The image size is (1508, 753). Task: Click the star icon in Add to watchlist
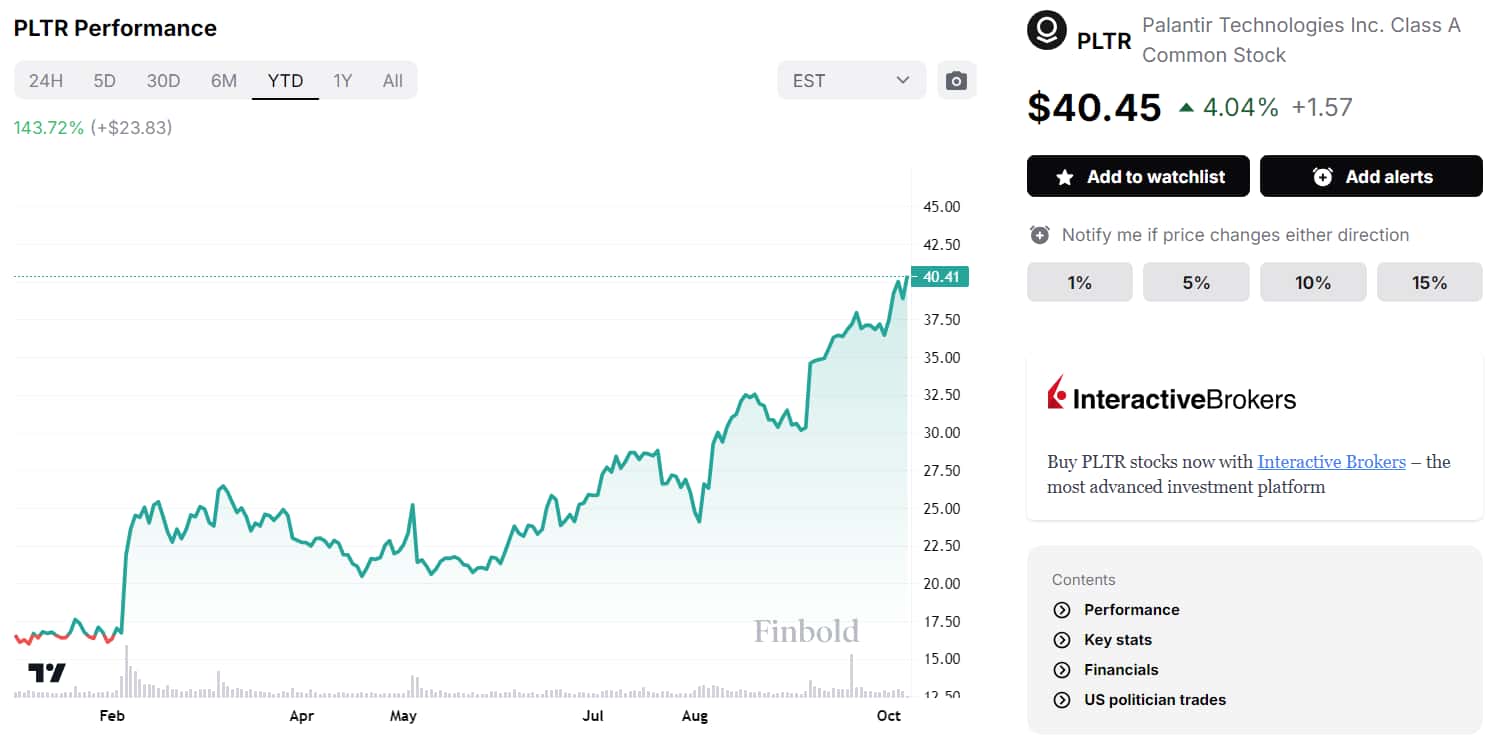pos(1065,177)
